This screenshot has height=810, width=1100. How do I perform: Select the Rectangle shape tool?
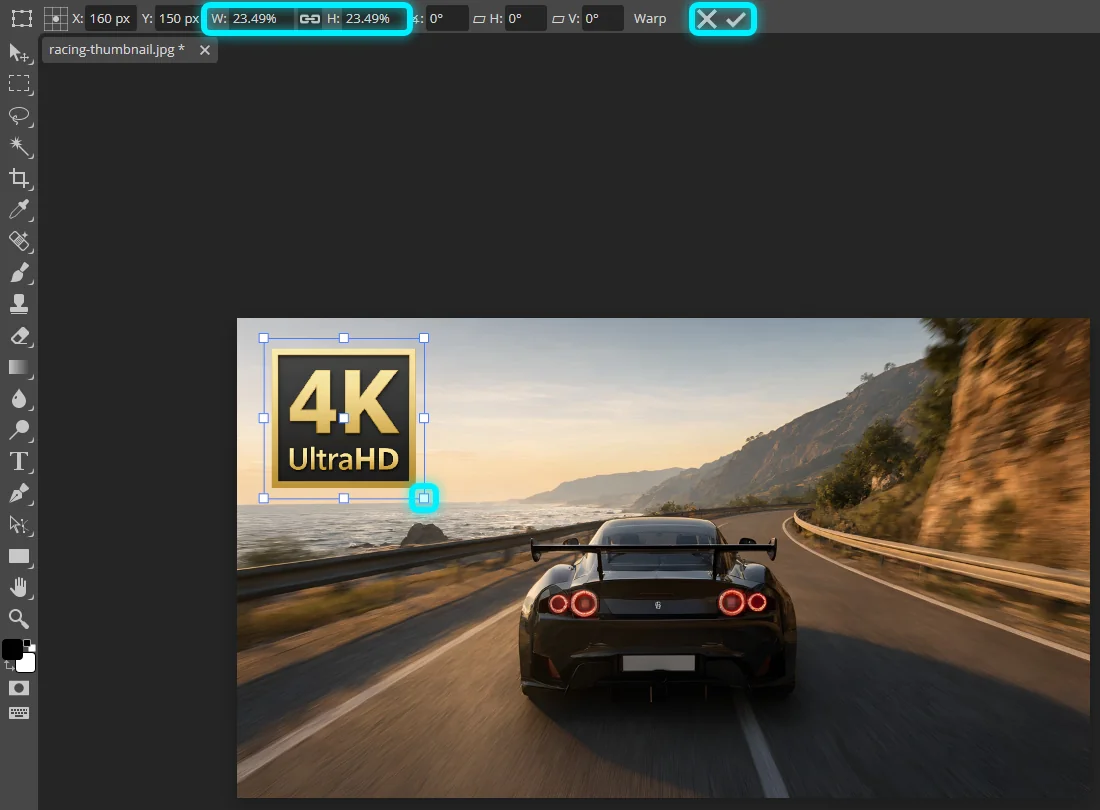19,556
